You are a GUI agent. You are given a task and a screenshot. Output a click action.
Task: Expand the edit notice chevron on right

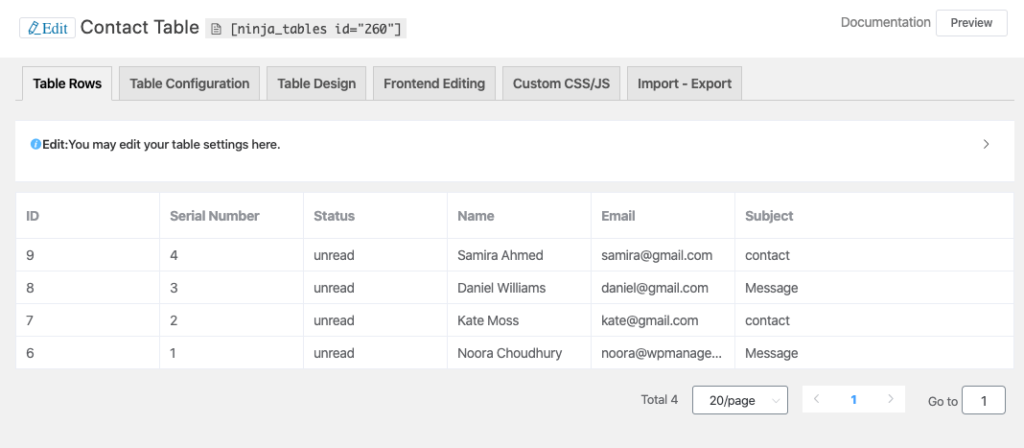[x=986, y=144]
